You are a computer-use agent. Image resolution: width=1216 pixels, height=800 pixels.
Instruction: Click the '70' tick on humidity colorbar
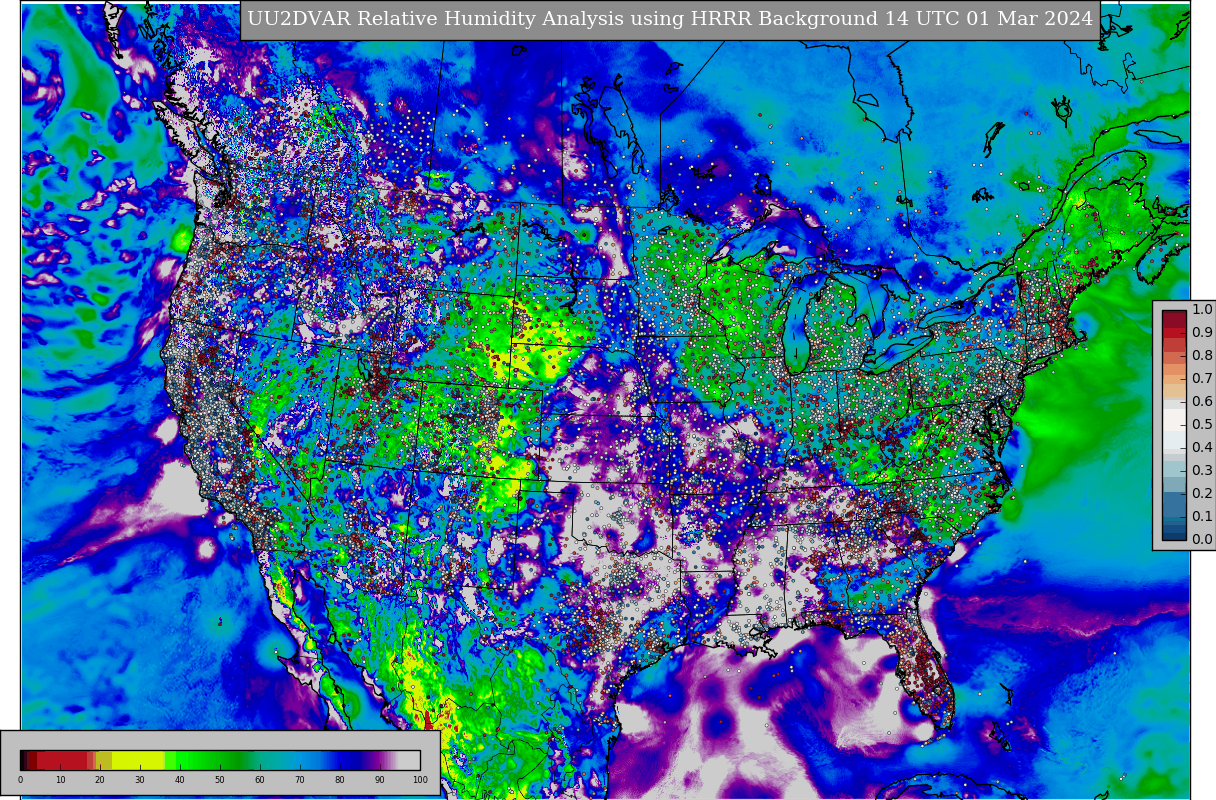[300, 780]
